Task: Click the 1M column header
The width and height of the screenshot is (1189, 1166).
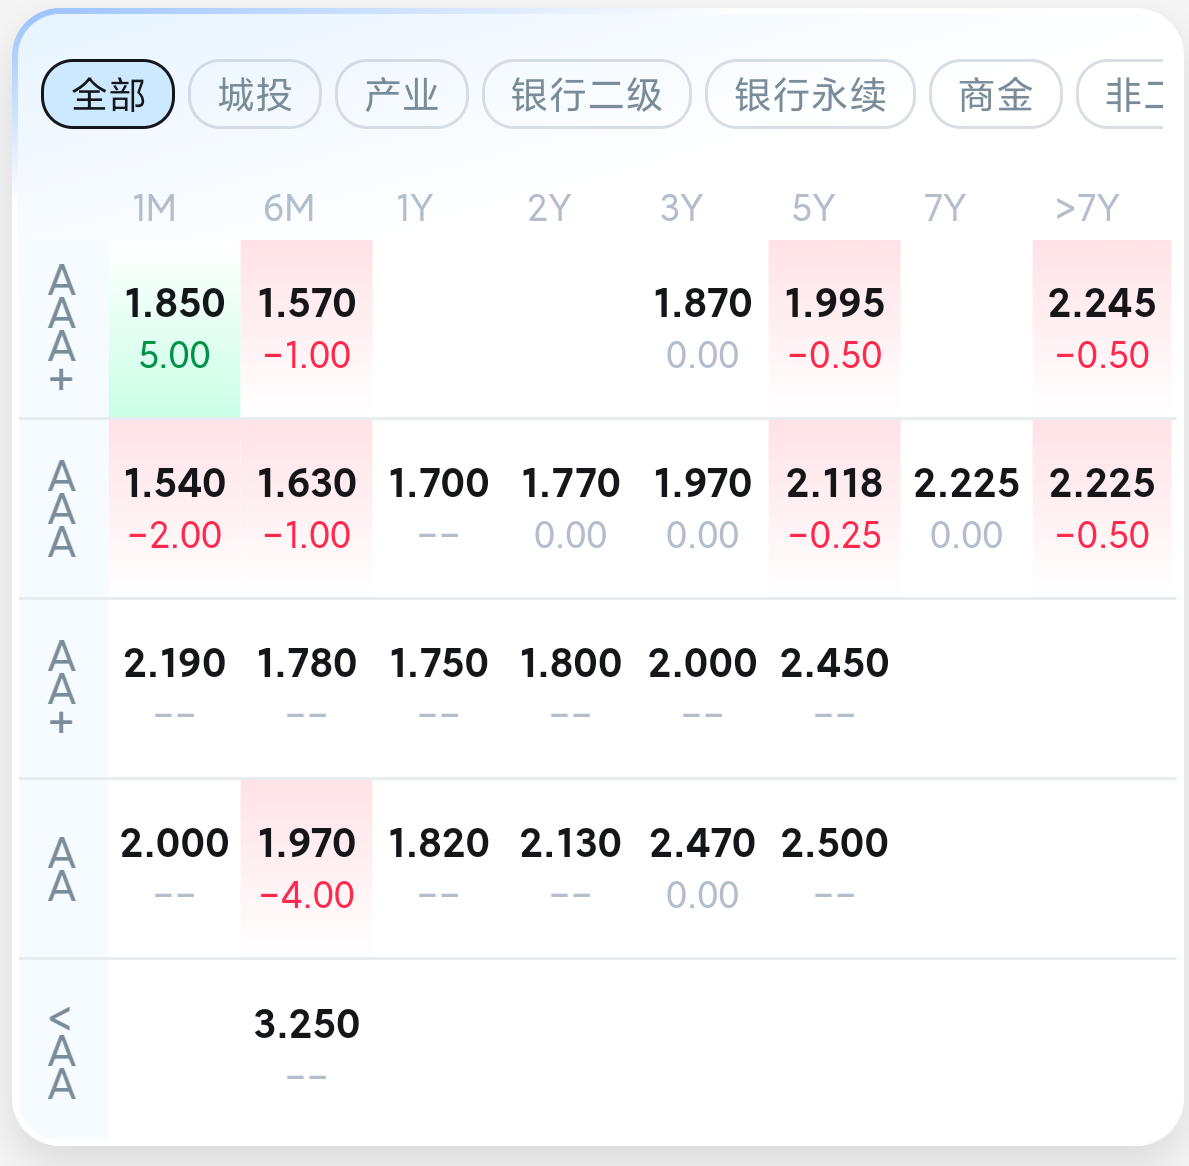Action: click(x=154, y=208)
